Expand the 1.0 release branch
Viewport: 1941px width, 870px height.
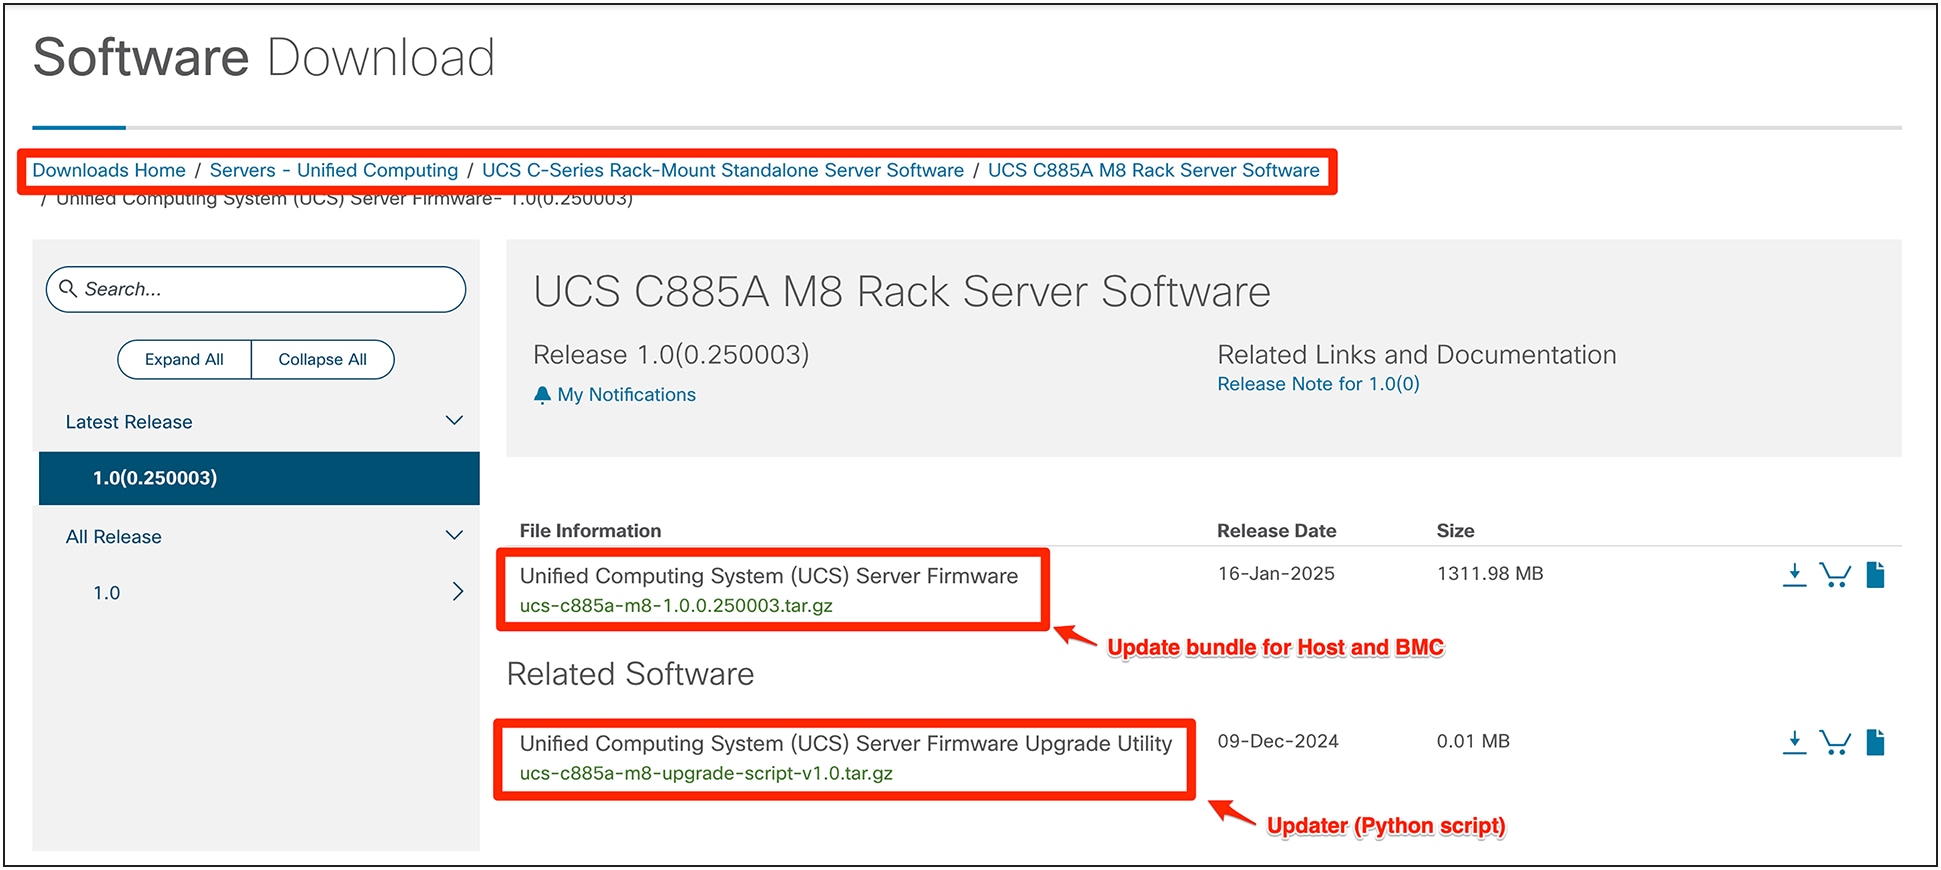coord(458,592)
